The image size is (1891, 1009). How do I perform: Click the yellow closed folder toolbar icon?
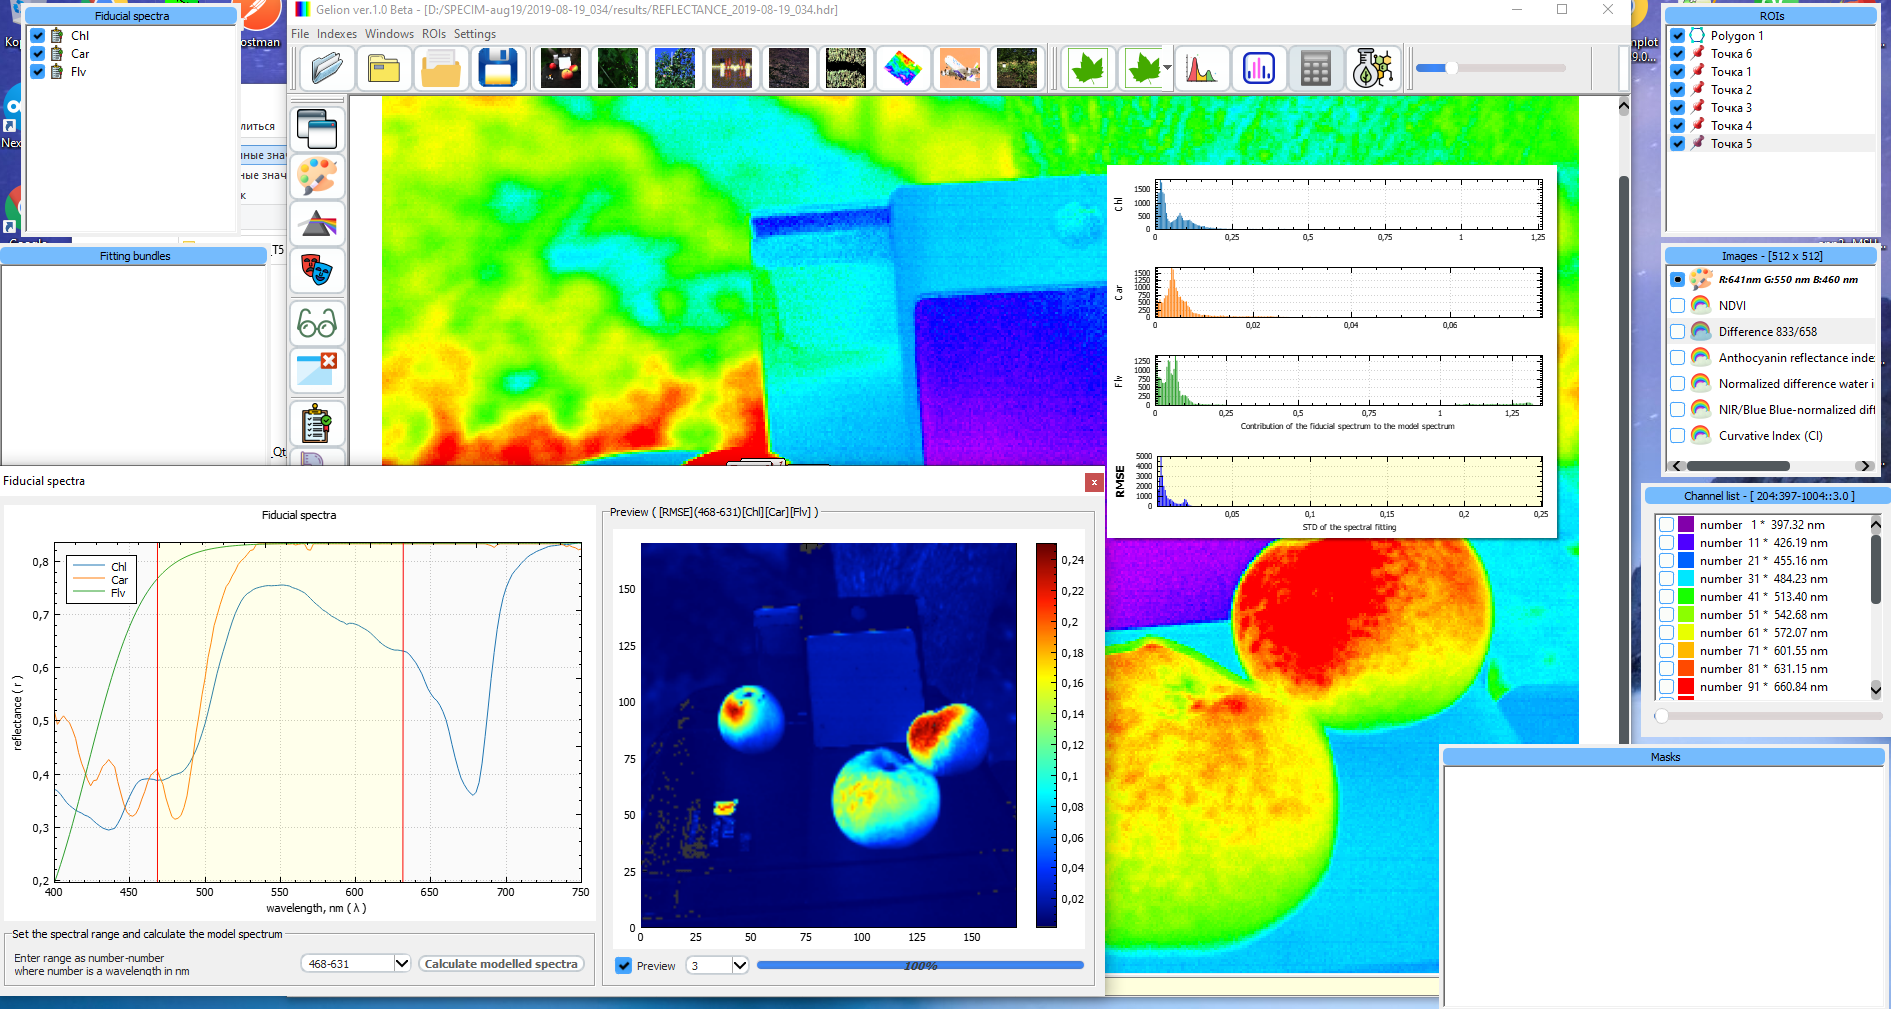point(384,69)
